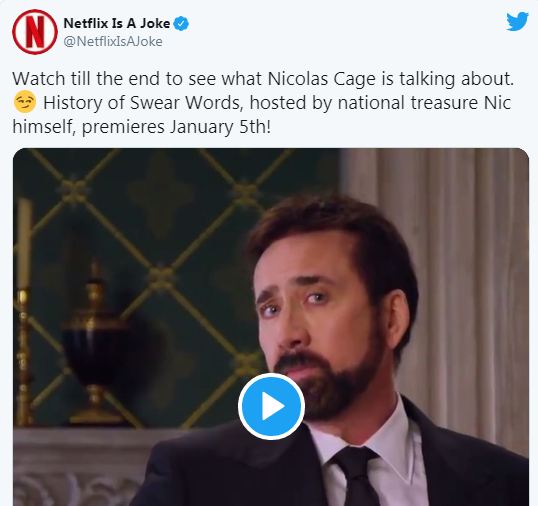Play the embedded tweet video

tap(271, 406)
